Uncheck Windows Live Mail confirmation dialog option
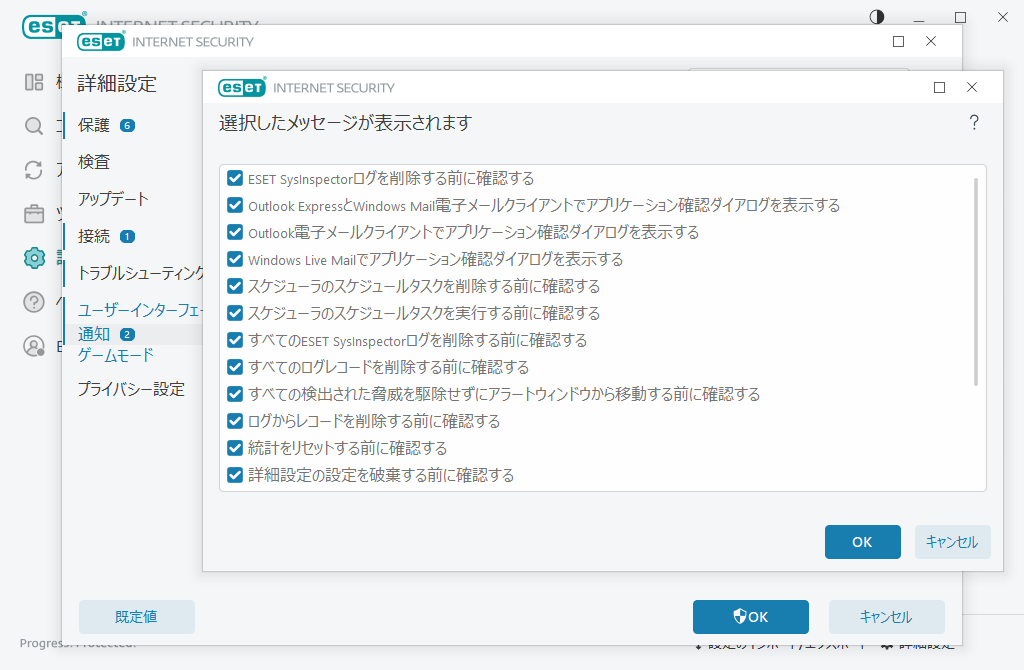Screen dimensions: 1024x670 click(235, 259)
